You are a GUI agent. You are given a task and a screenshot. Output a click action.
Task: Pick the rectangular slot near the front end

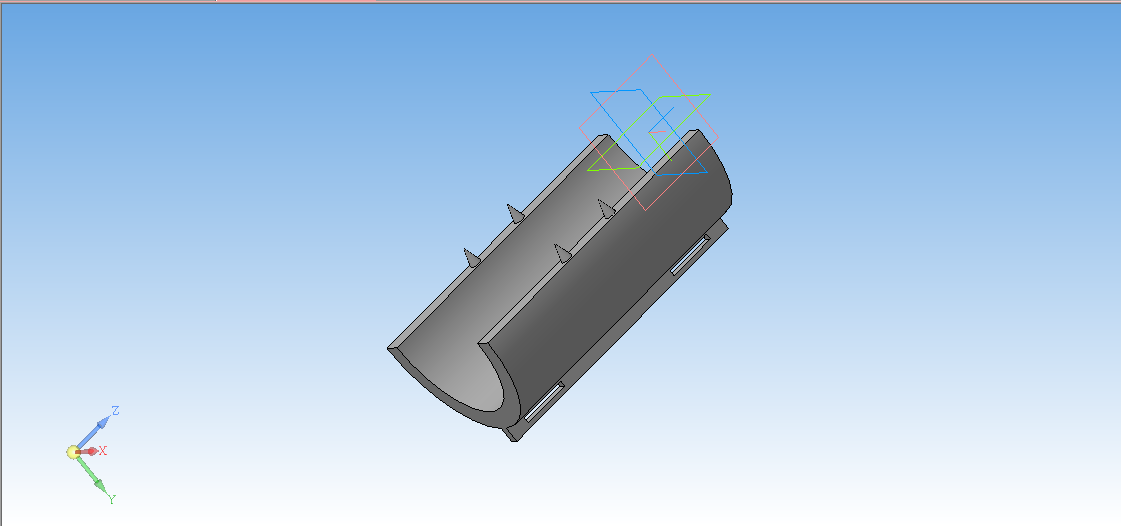click(x=544, y=402)
